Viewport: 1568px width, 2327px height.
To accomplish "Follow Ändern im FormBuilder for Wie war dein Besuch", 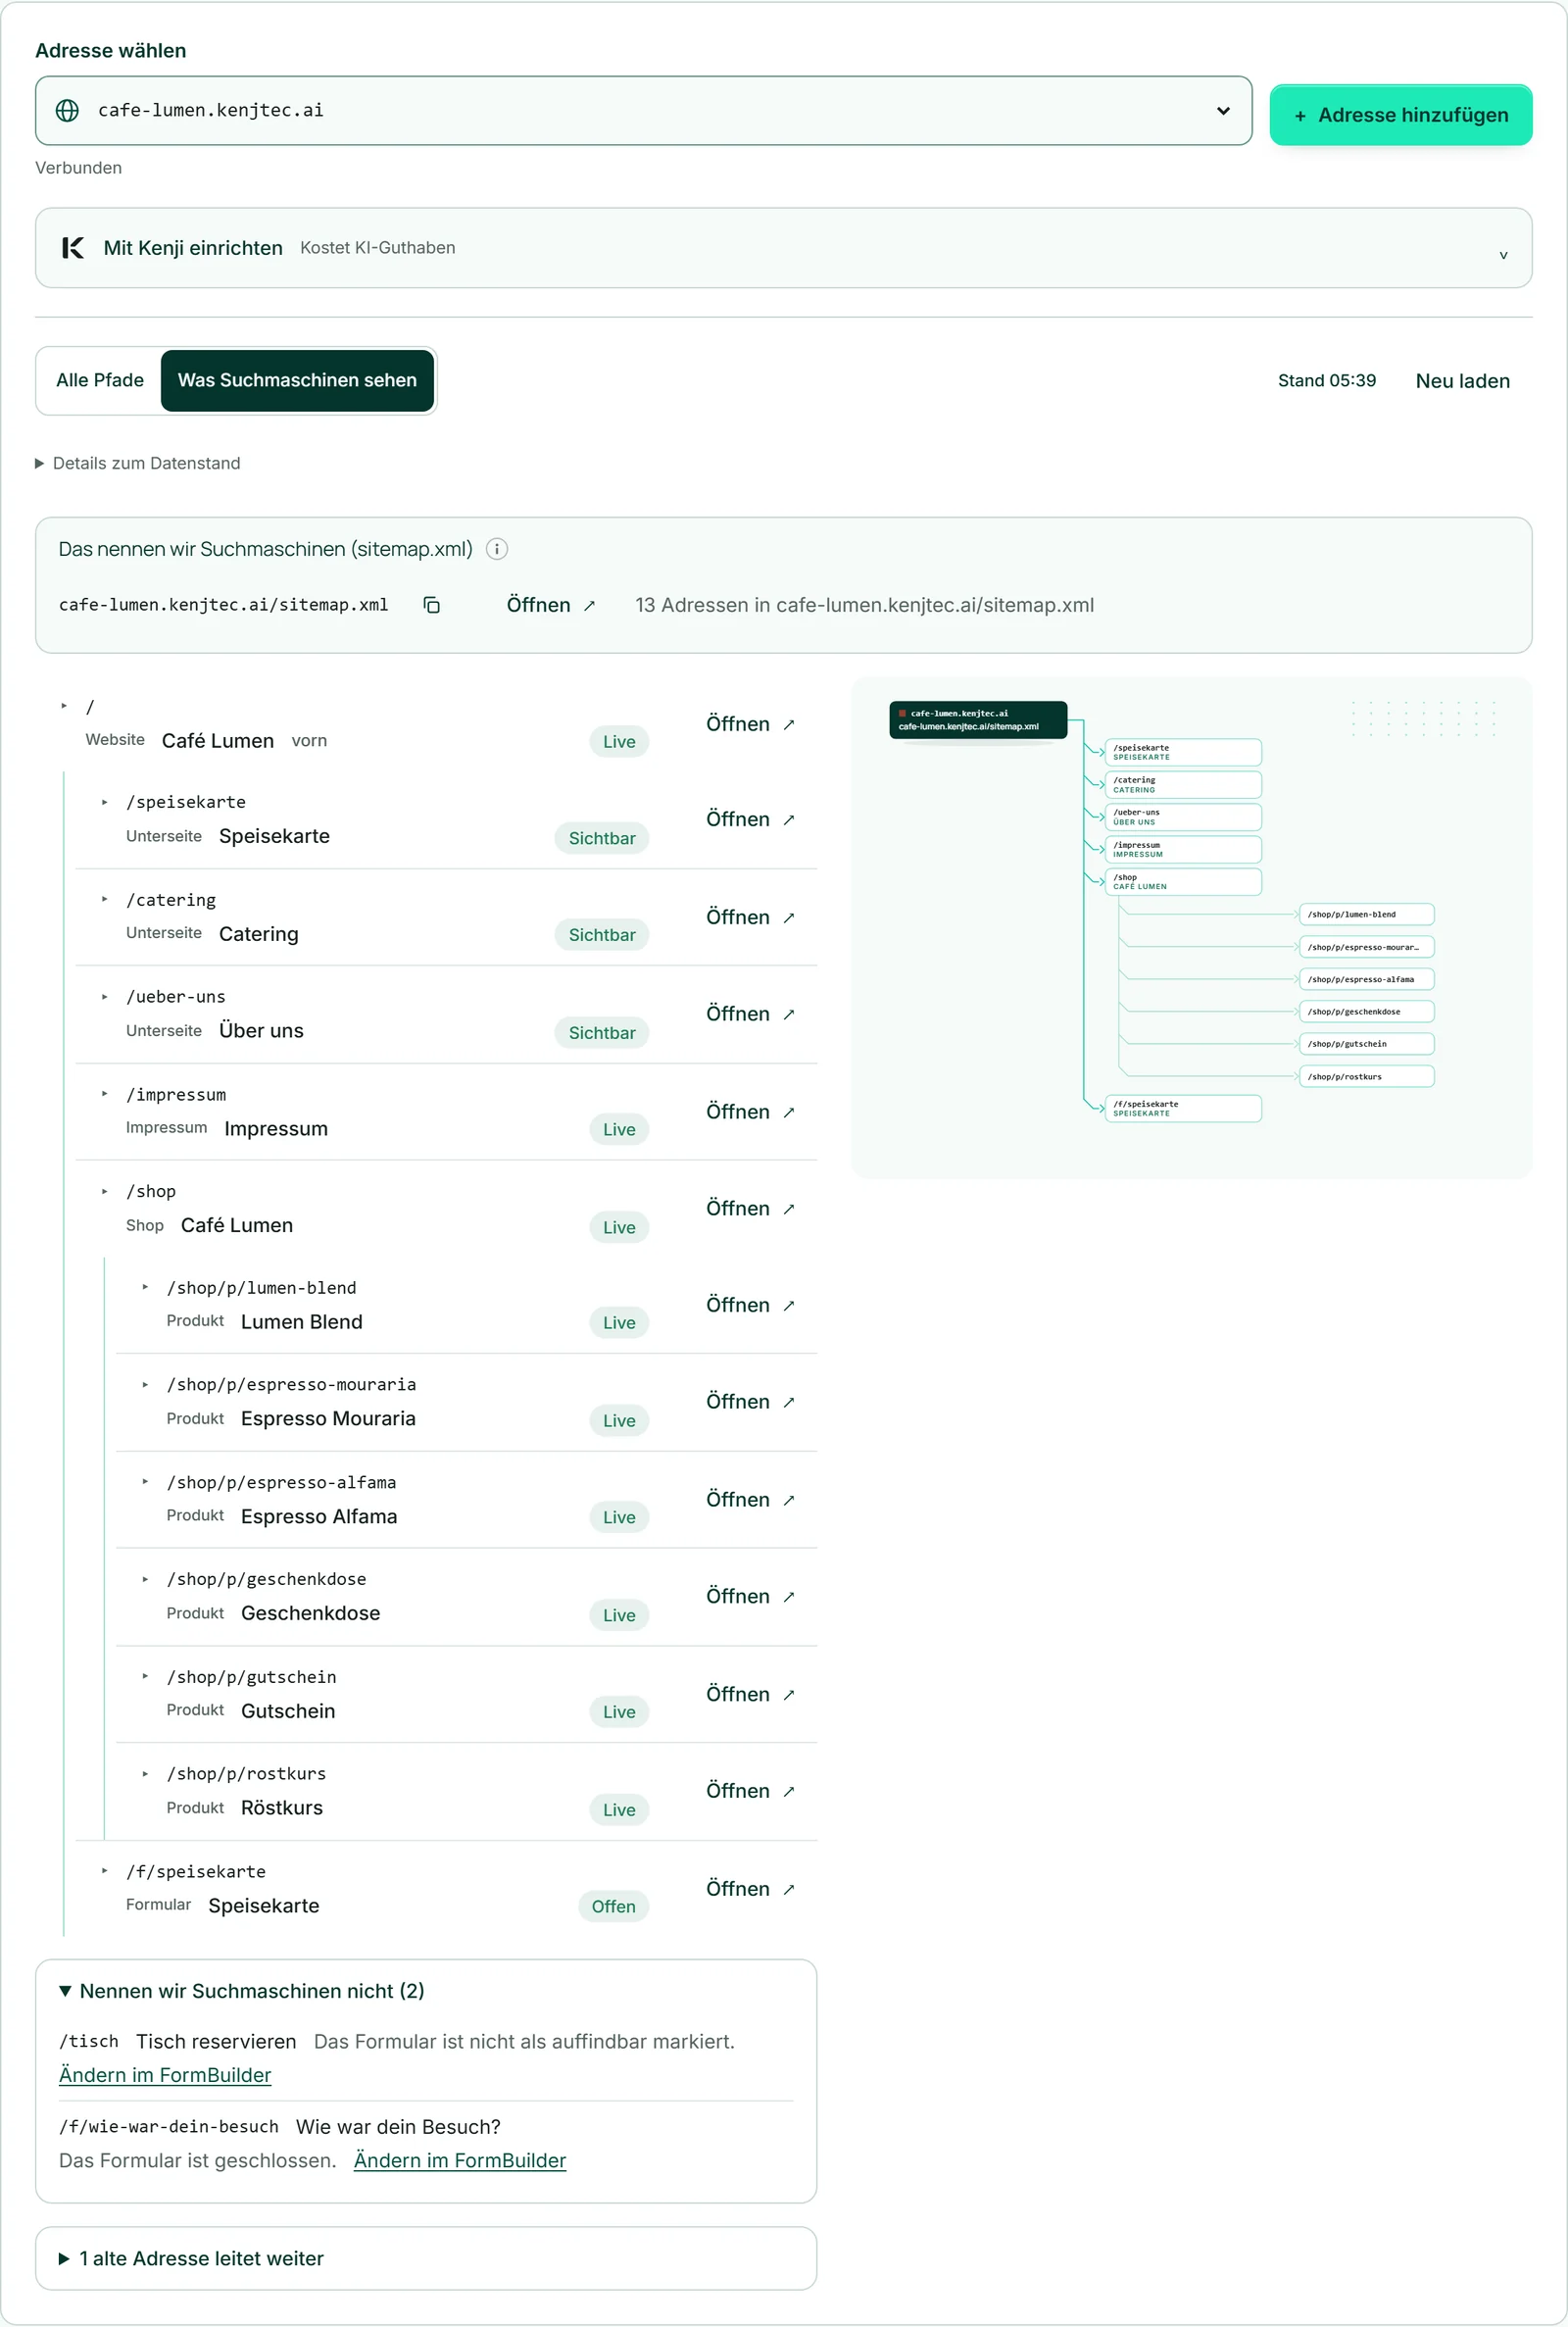I will (460, 2160).
